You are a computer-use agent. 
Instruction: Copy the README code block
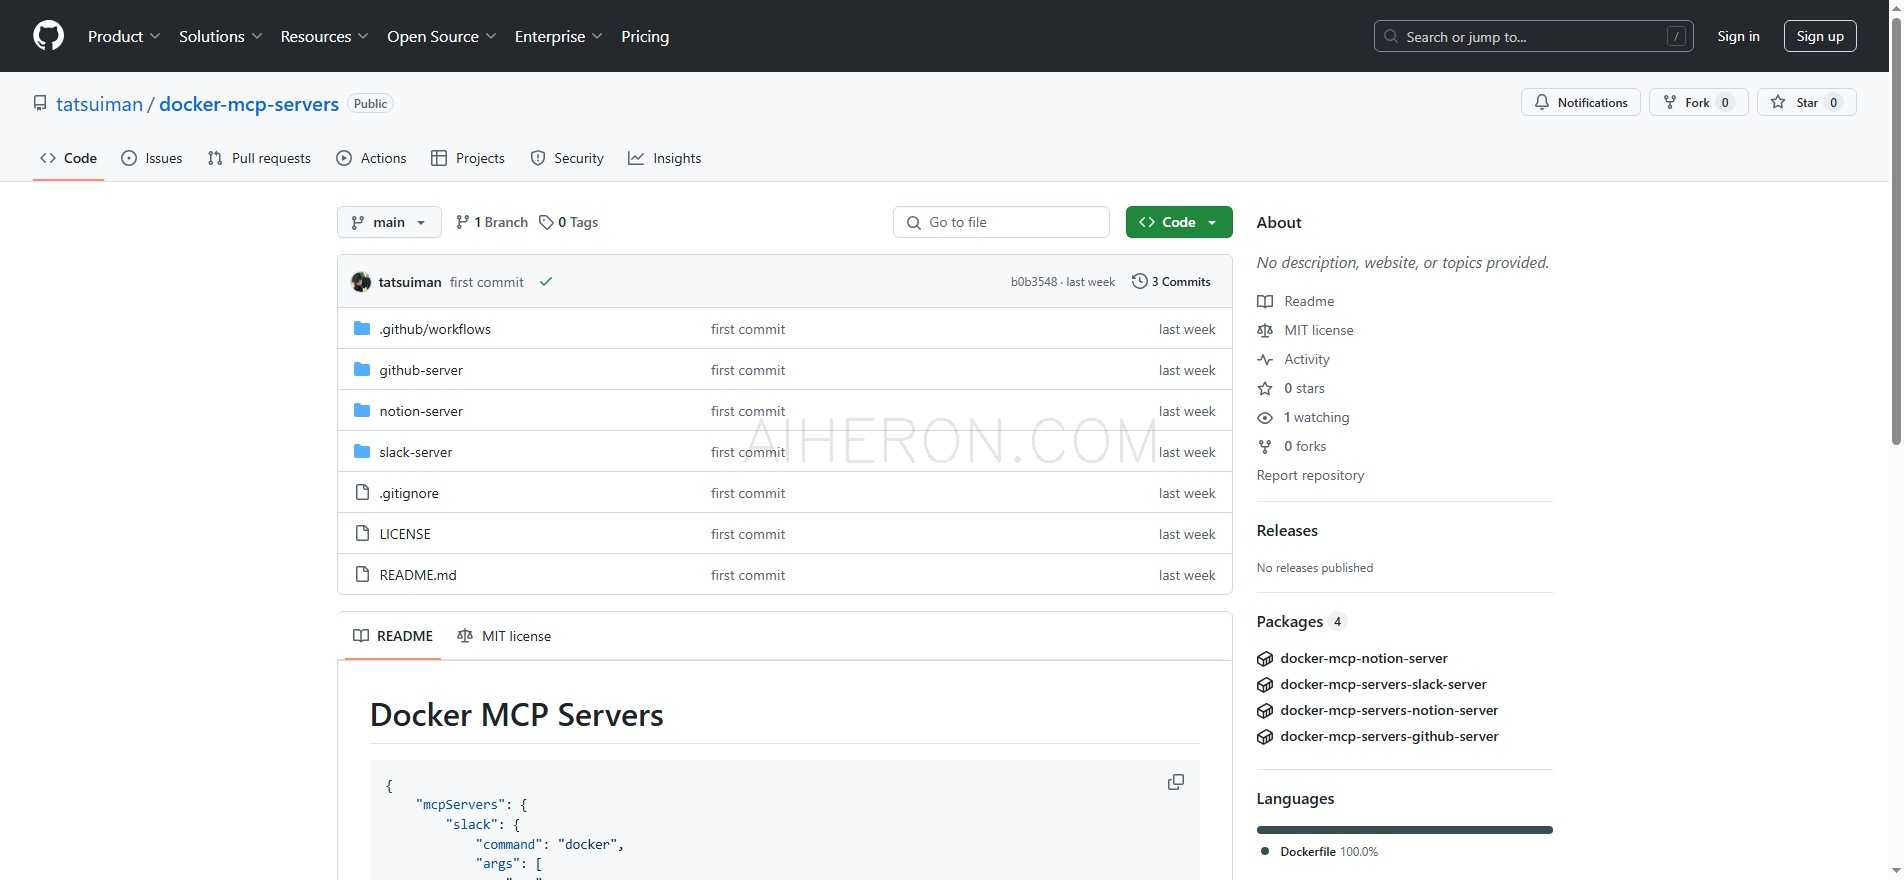(1176, 782)
